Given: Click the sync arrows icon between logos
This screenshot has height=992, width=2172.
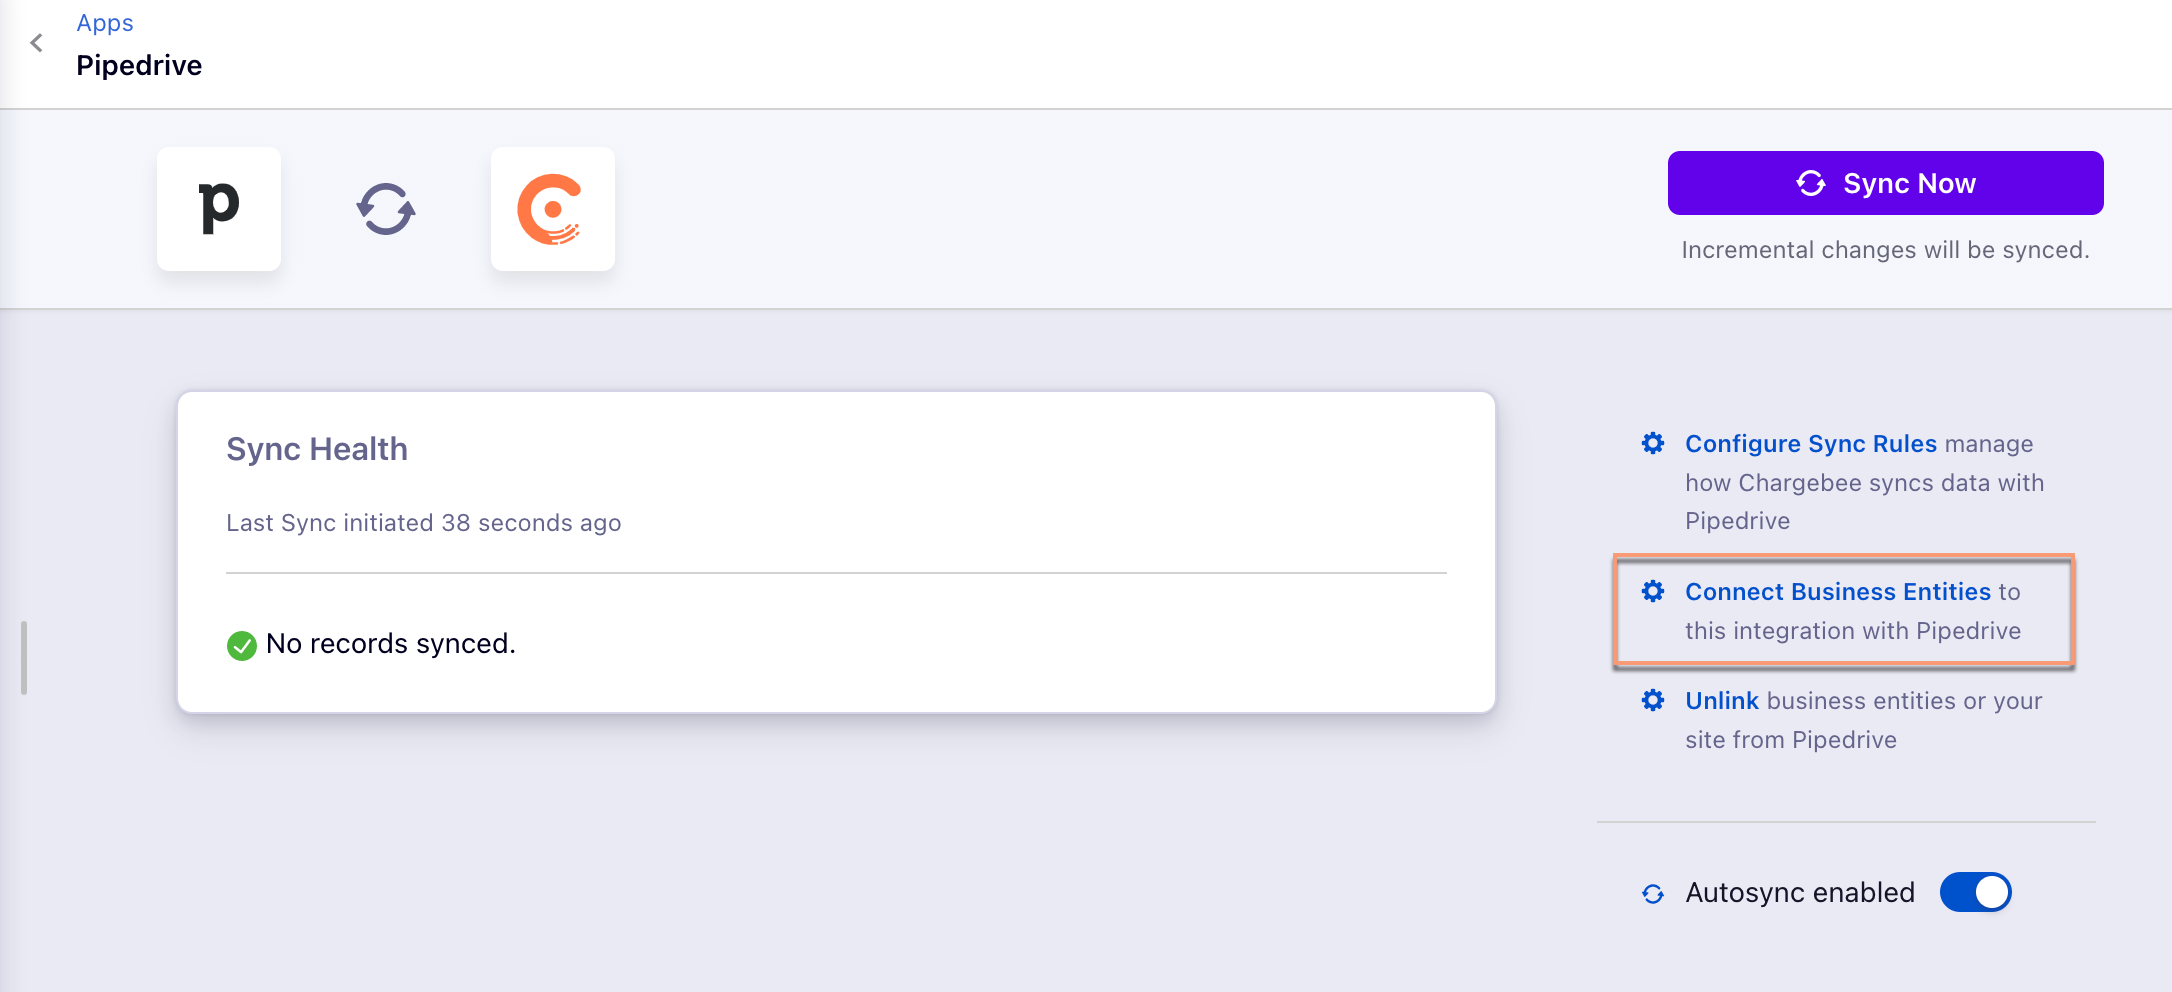Looking at the screenshot, I should pyautogui.click(x=386, y=209).
